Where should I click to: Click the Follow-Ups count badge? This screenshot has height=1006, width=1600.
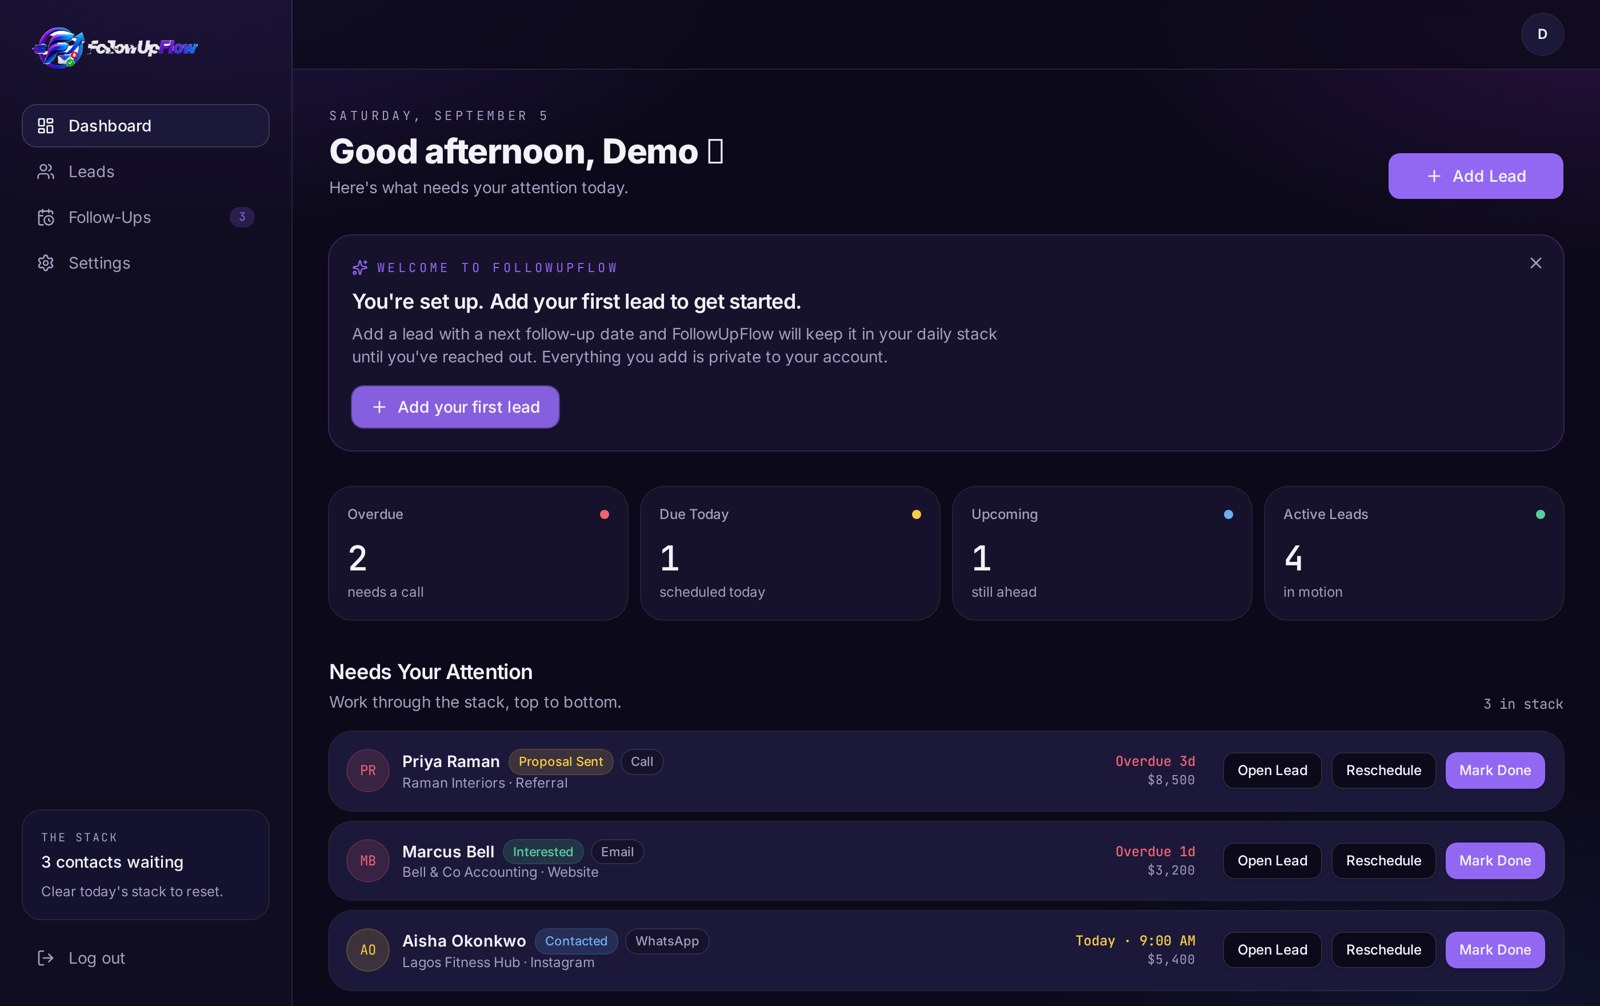pos(242,217)
